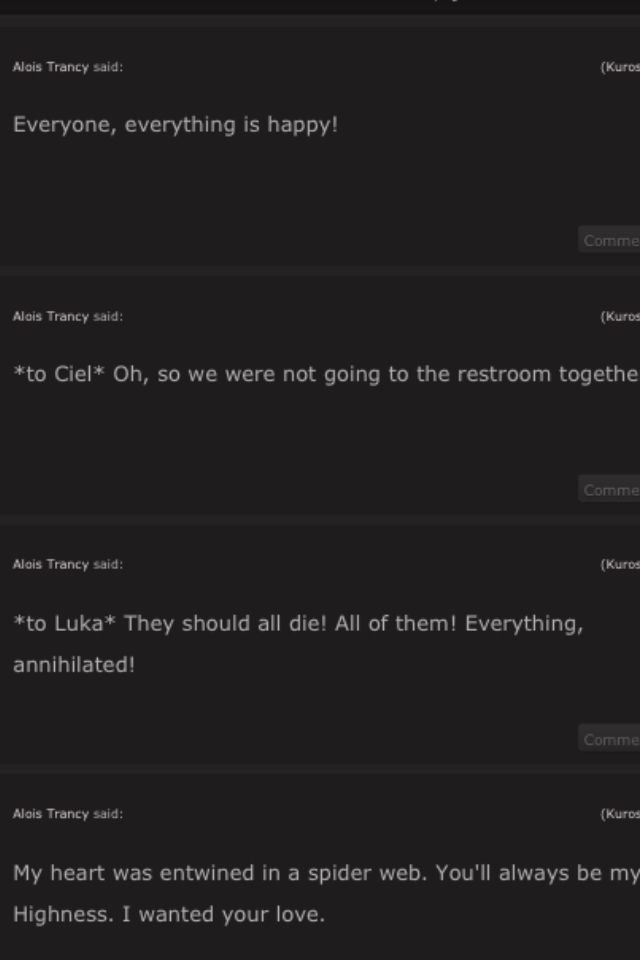Click the '*to Luka*' tag in the quote
Viewport: 640px width, 960px height.
(x=64, y=624)
